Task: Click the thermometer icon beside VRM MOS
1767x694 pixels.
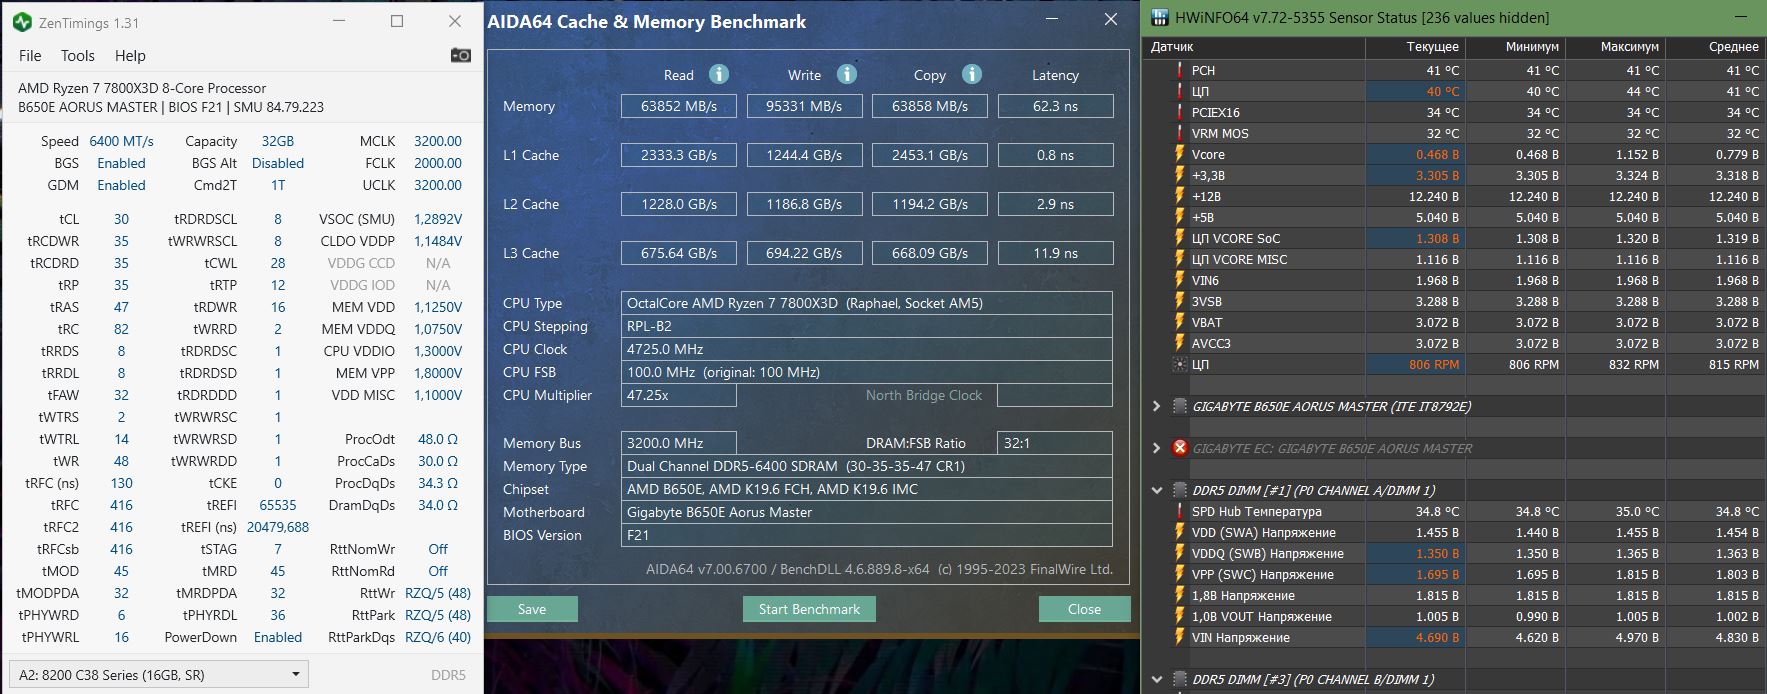Action: point(1180,133)
